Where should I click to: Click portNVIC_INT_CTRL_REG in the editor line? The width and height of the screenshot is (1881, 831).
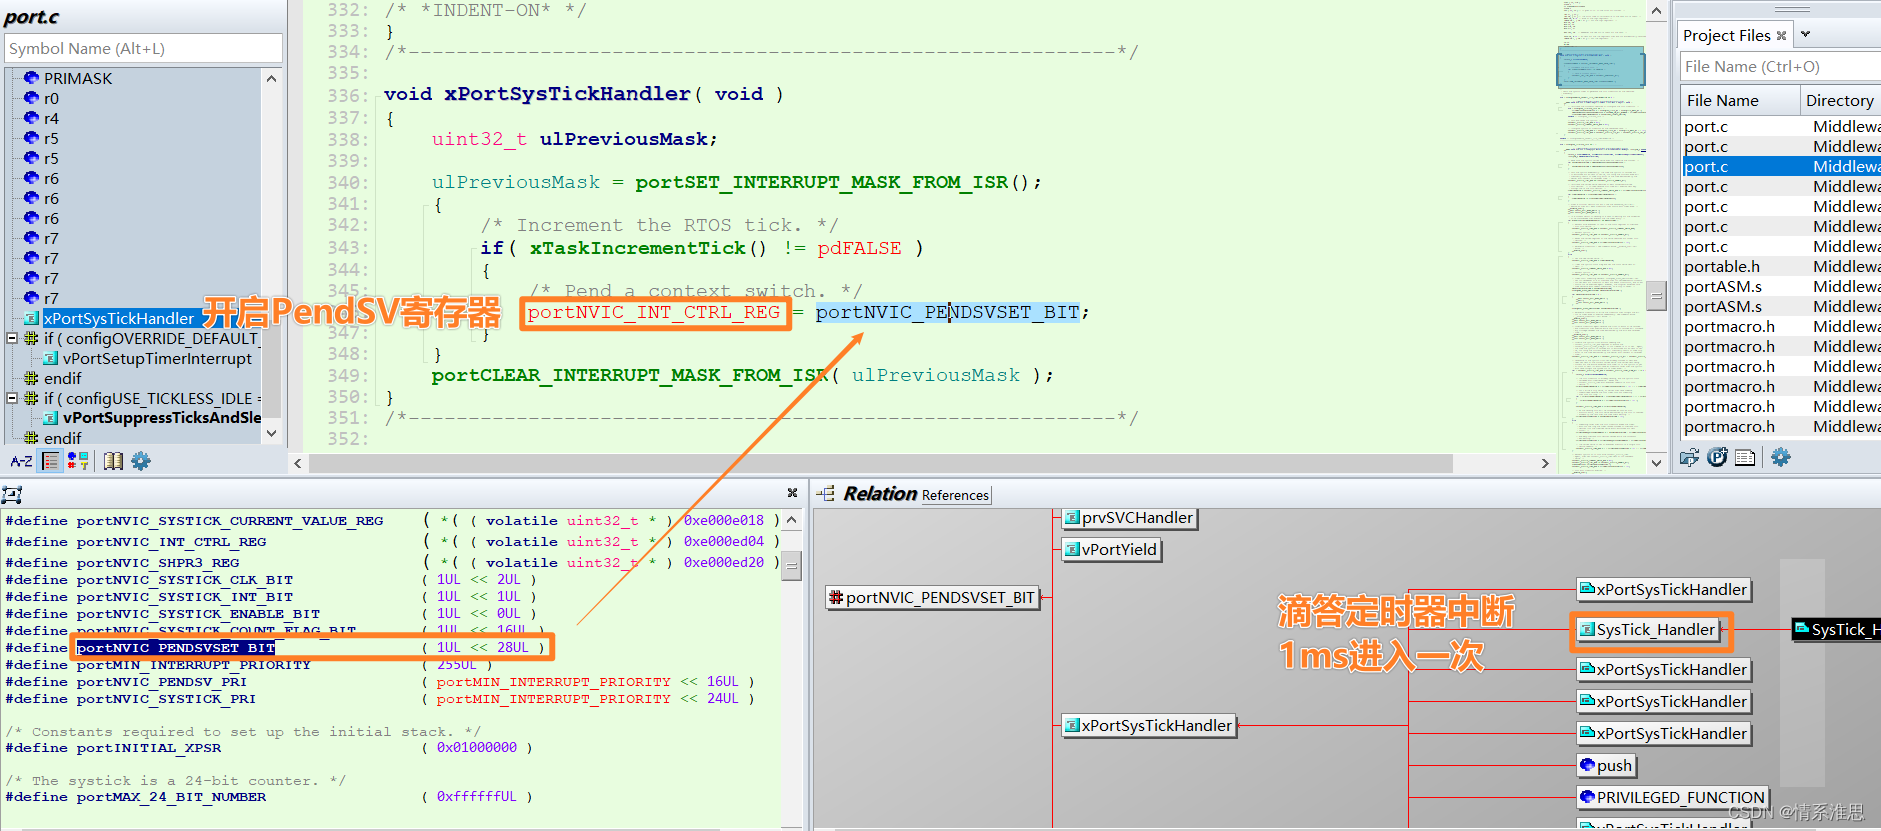[653, 312]
